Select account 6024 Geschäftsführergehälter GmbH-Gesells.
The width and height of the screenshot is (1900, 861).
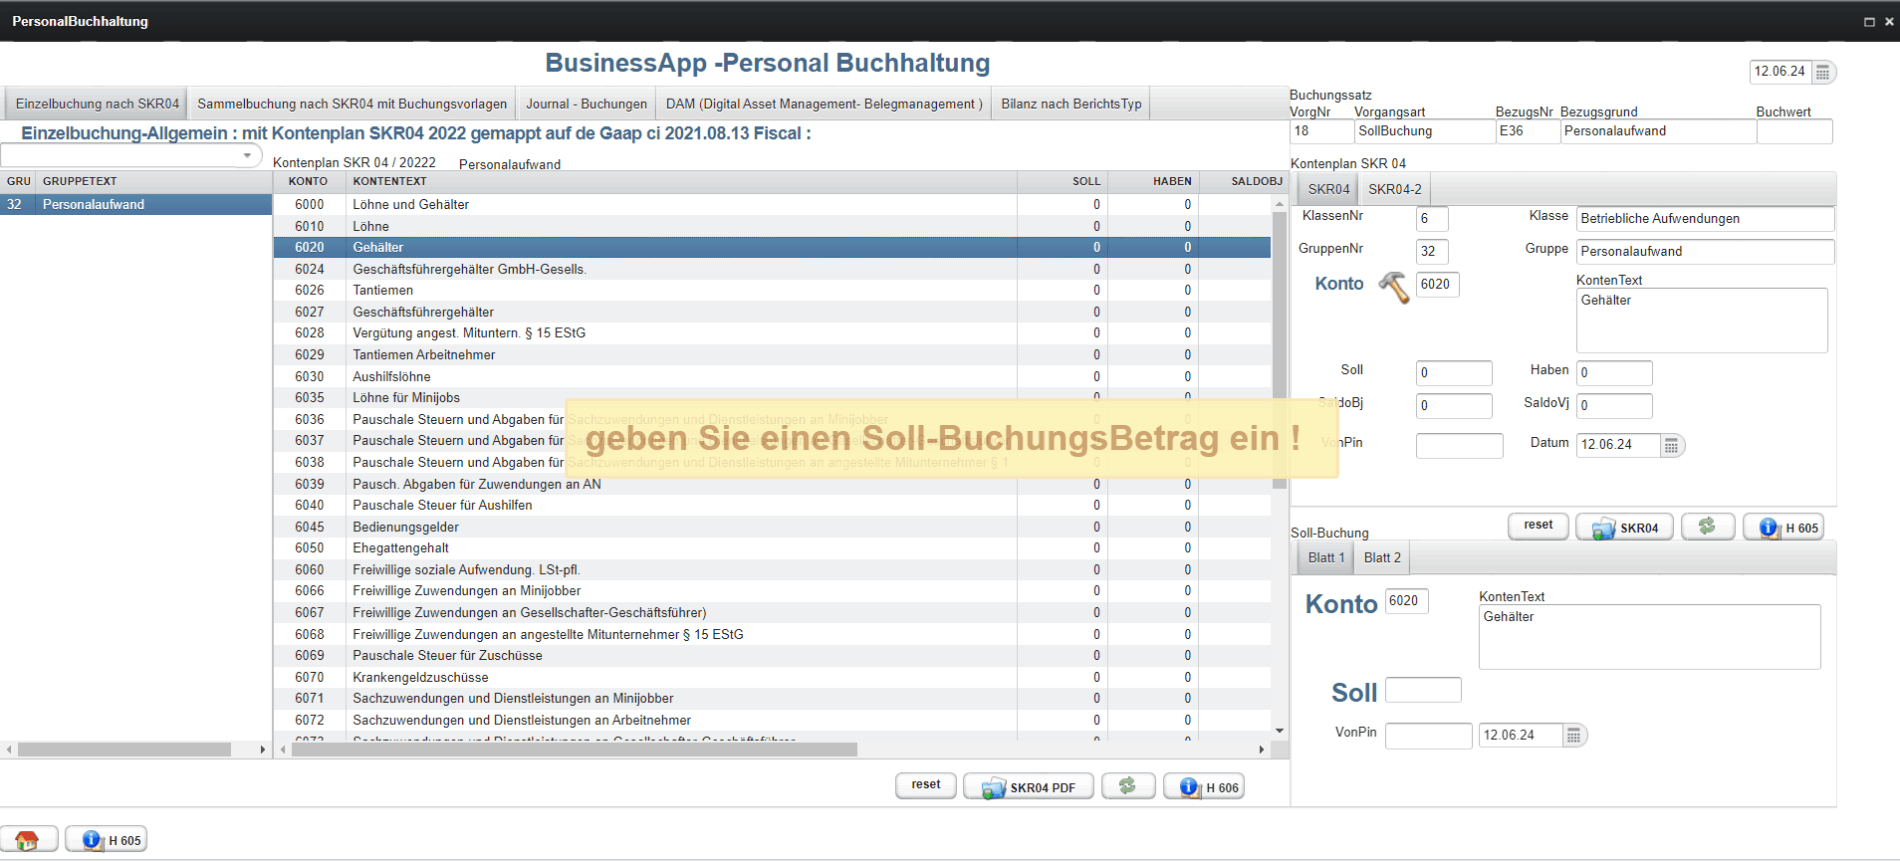click(x=772, y=269)
